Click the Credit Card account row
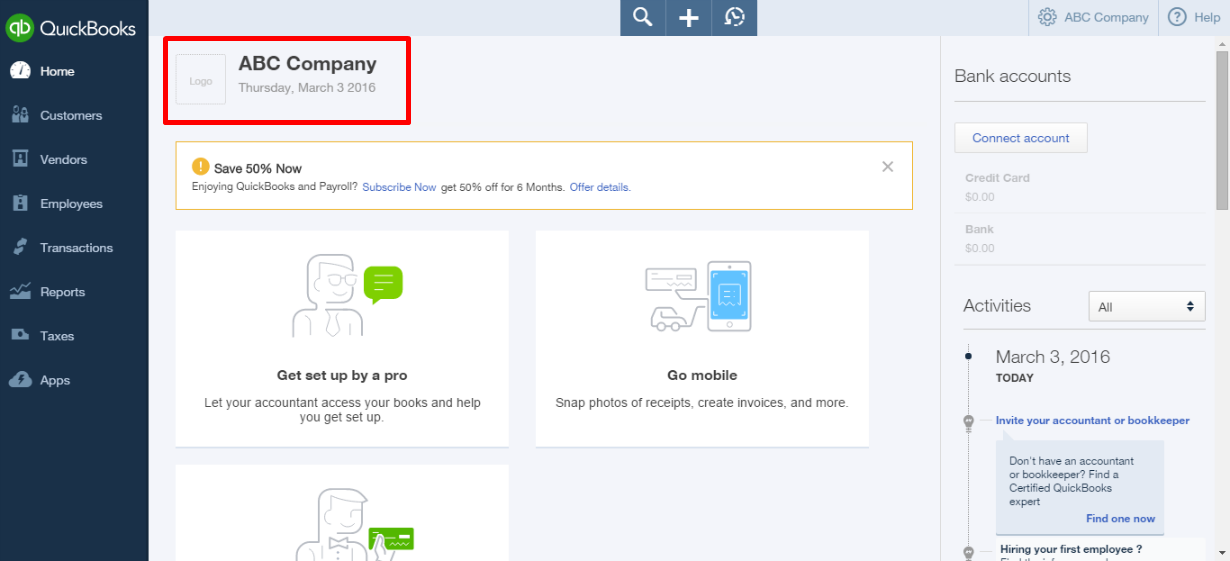The height and width of the screenshot is (561, 1230). point(1080,187)
